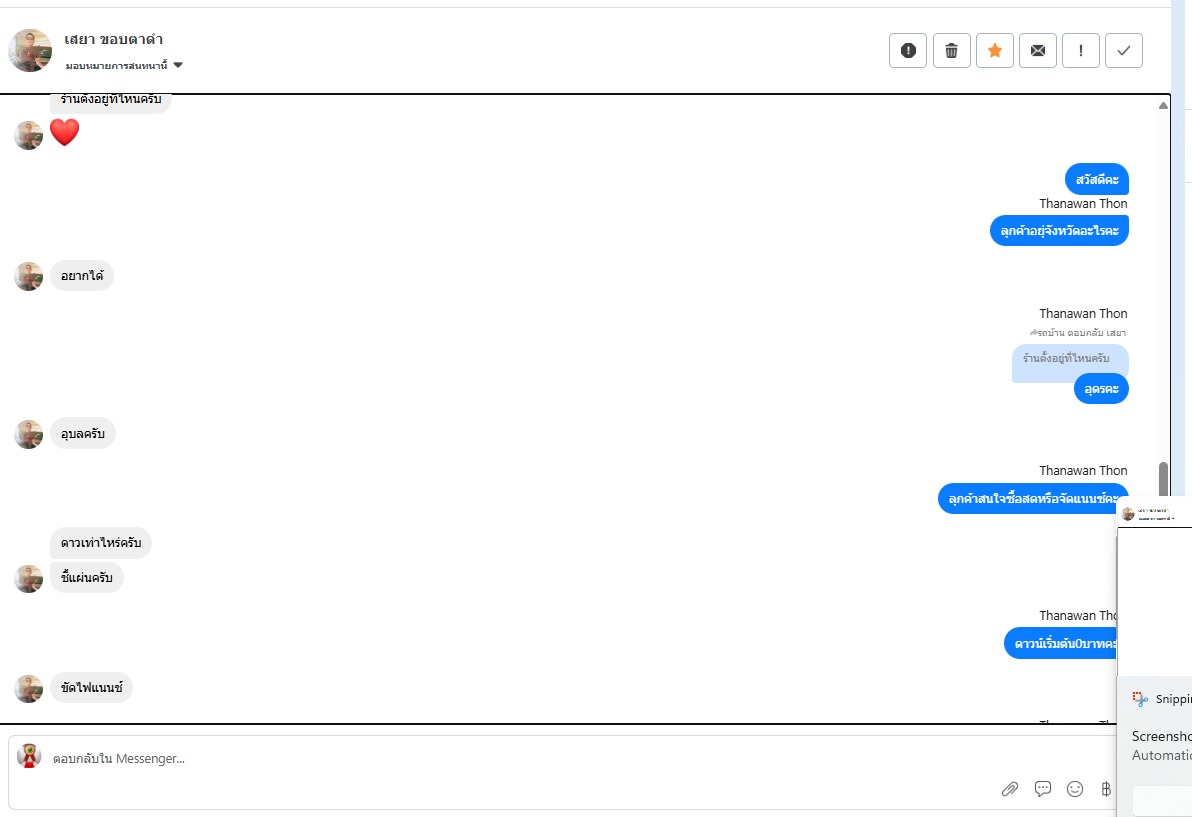Click the quoted reply ร้านตั้งอยู่ที่ไหนครับ
The height and width of the screenshot is (817, 1192).
coord(1069,358)
